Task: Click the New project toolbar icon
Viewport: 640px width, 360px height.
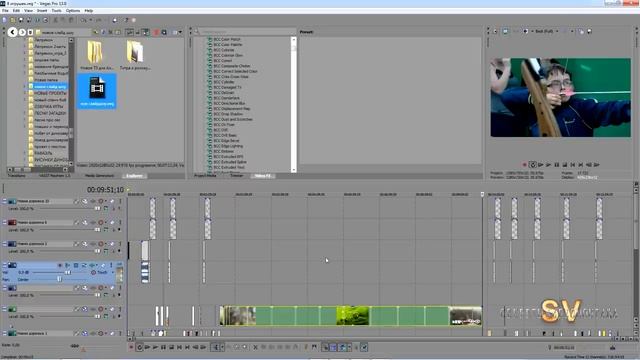Action: [5, 20]
